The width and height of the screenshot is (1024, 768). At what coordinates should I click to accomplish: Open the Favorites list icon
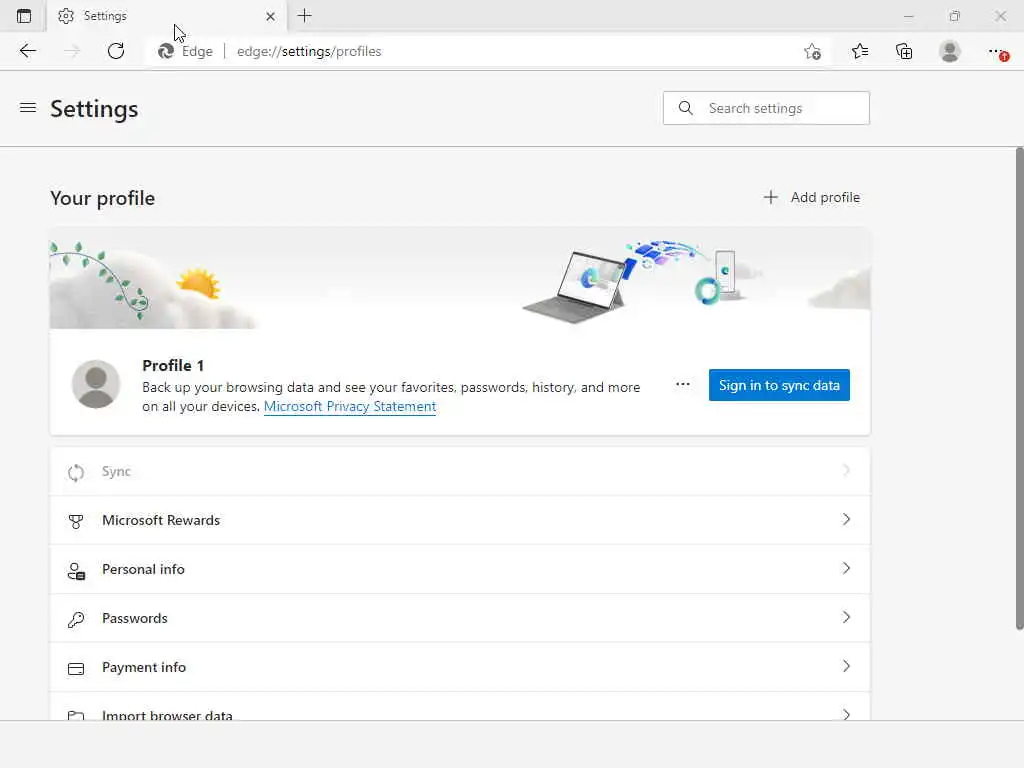click(859, 51)
